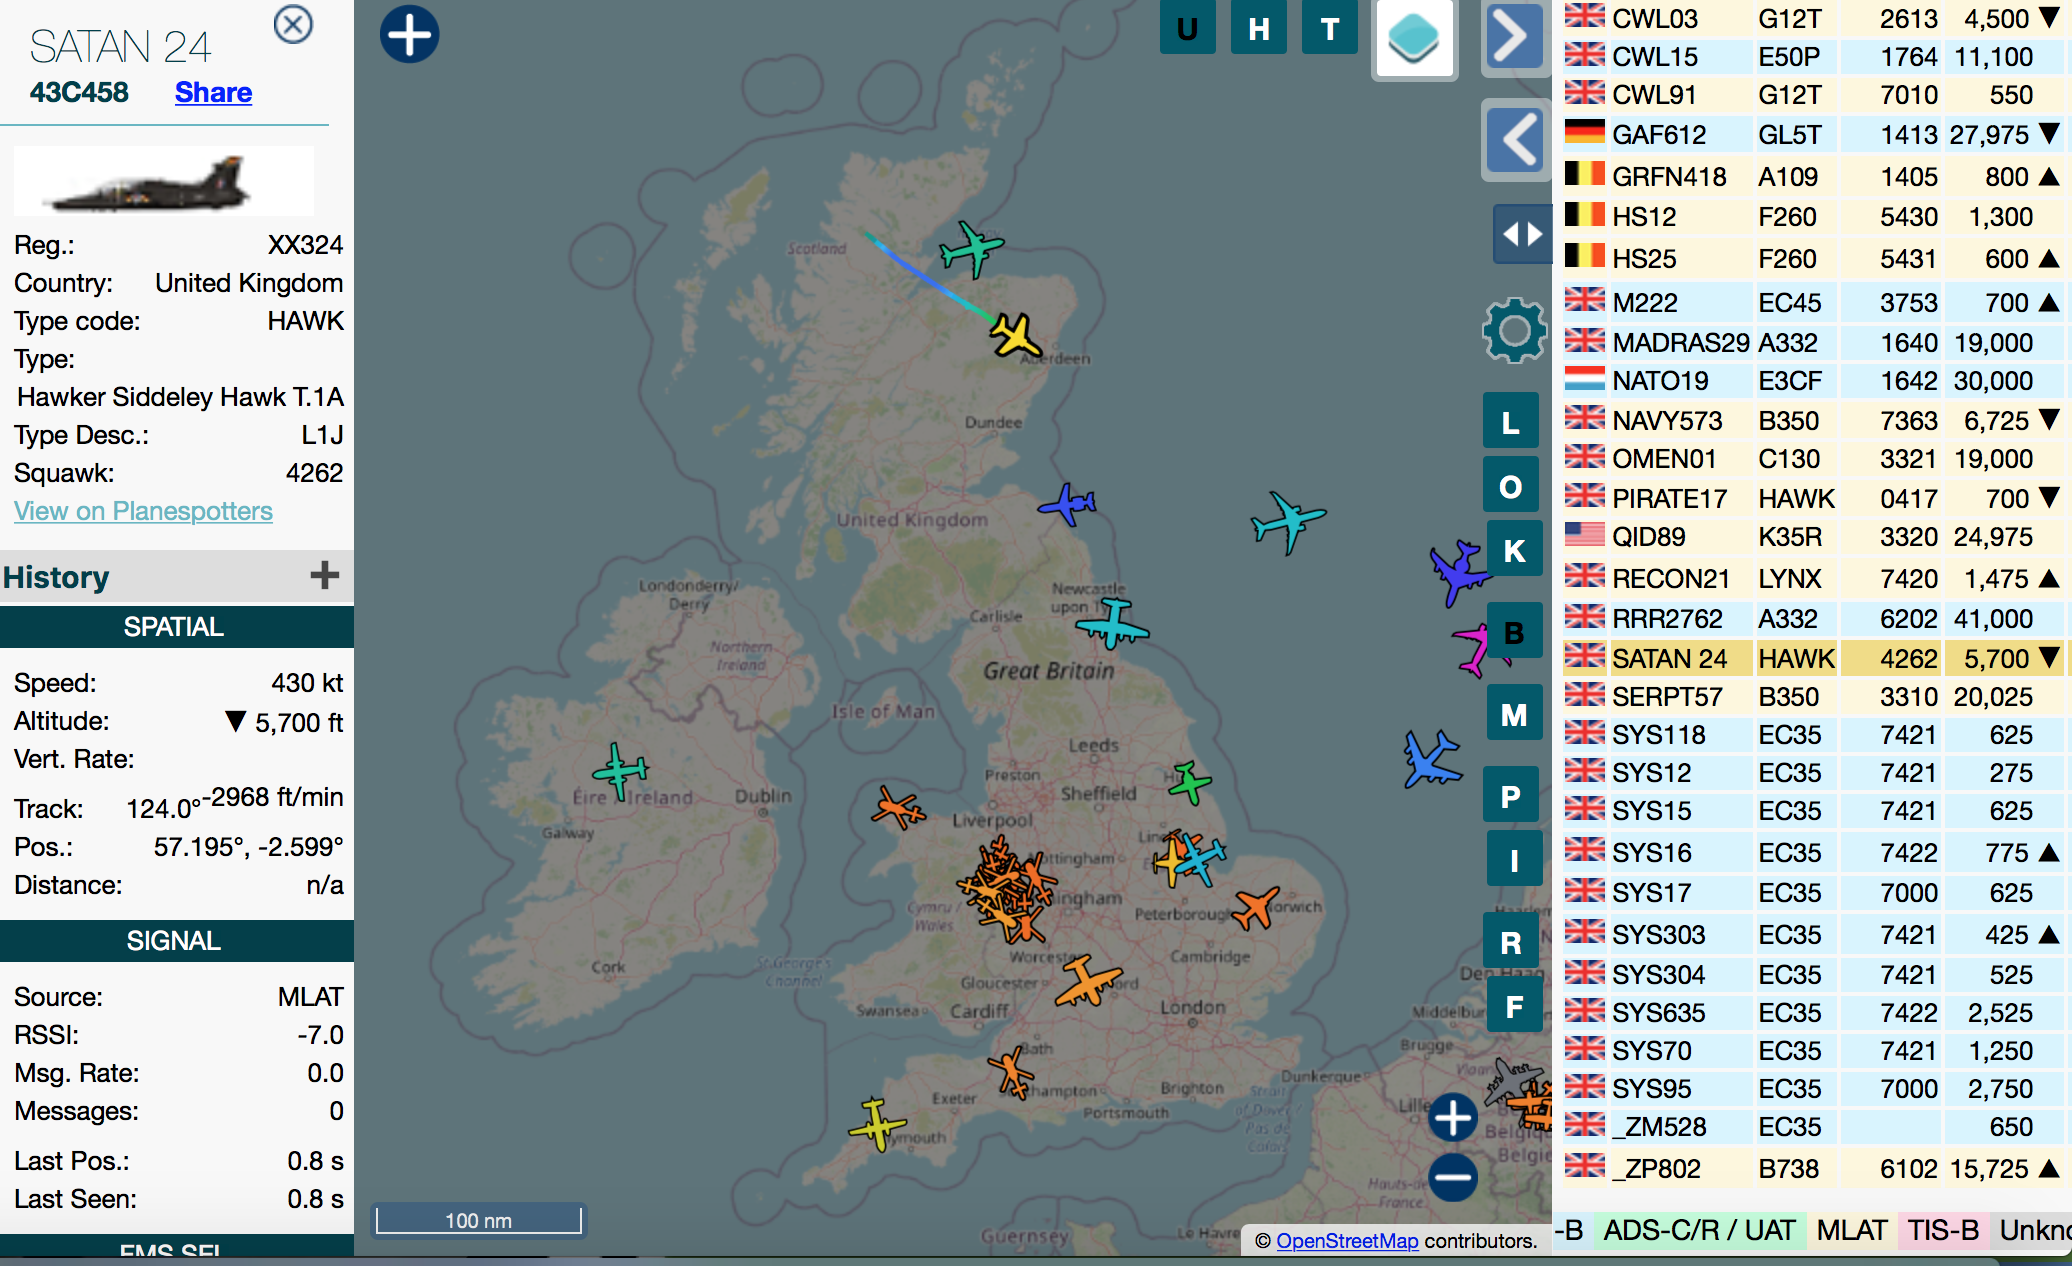Select the PIRATE17 aircraft row
2072x1266 pixels.
(1813, 499)
